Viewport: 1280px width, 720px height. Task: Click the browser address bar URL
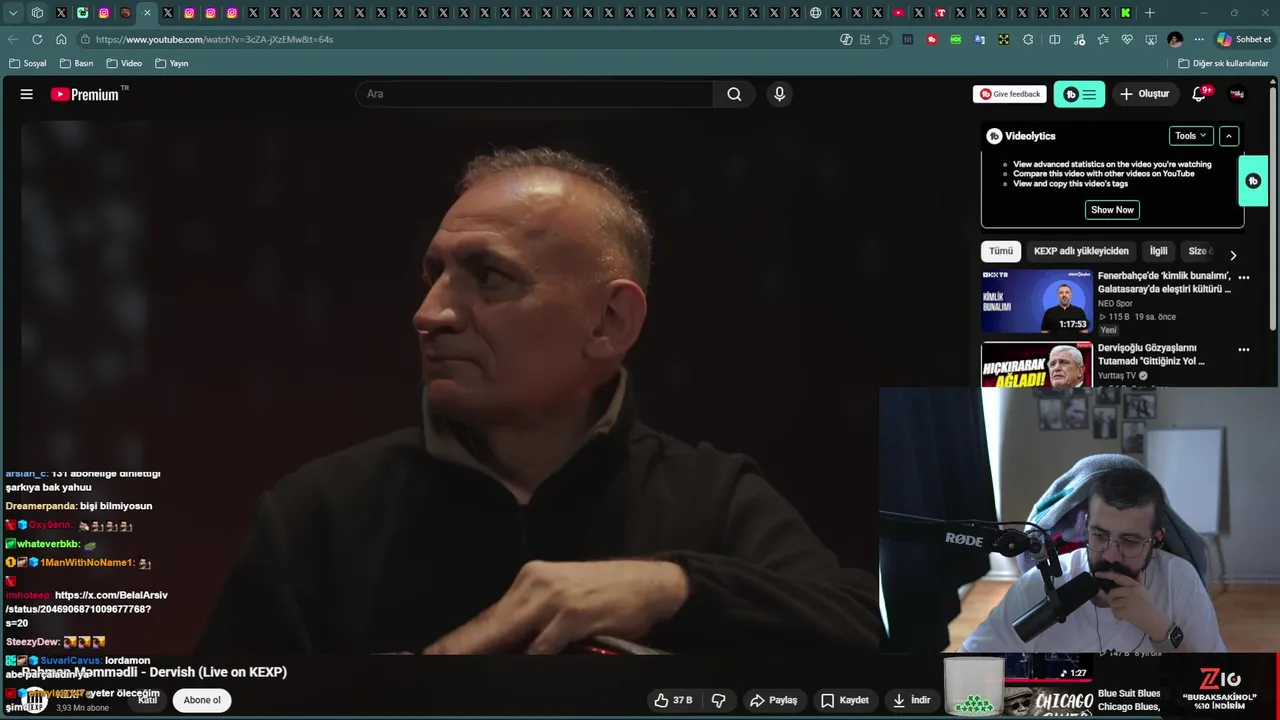pyautogui.click(x=214, y=39)
